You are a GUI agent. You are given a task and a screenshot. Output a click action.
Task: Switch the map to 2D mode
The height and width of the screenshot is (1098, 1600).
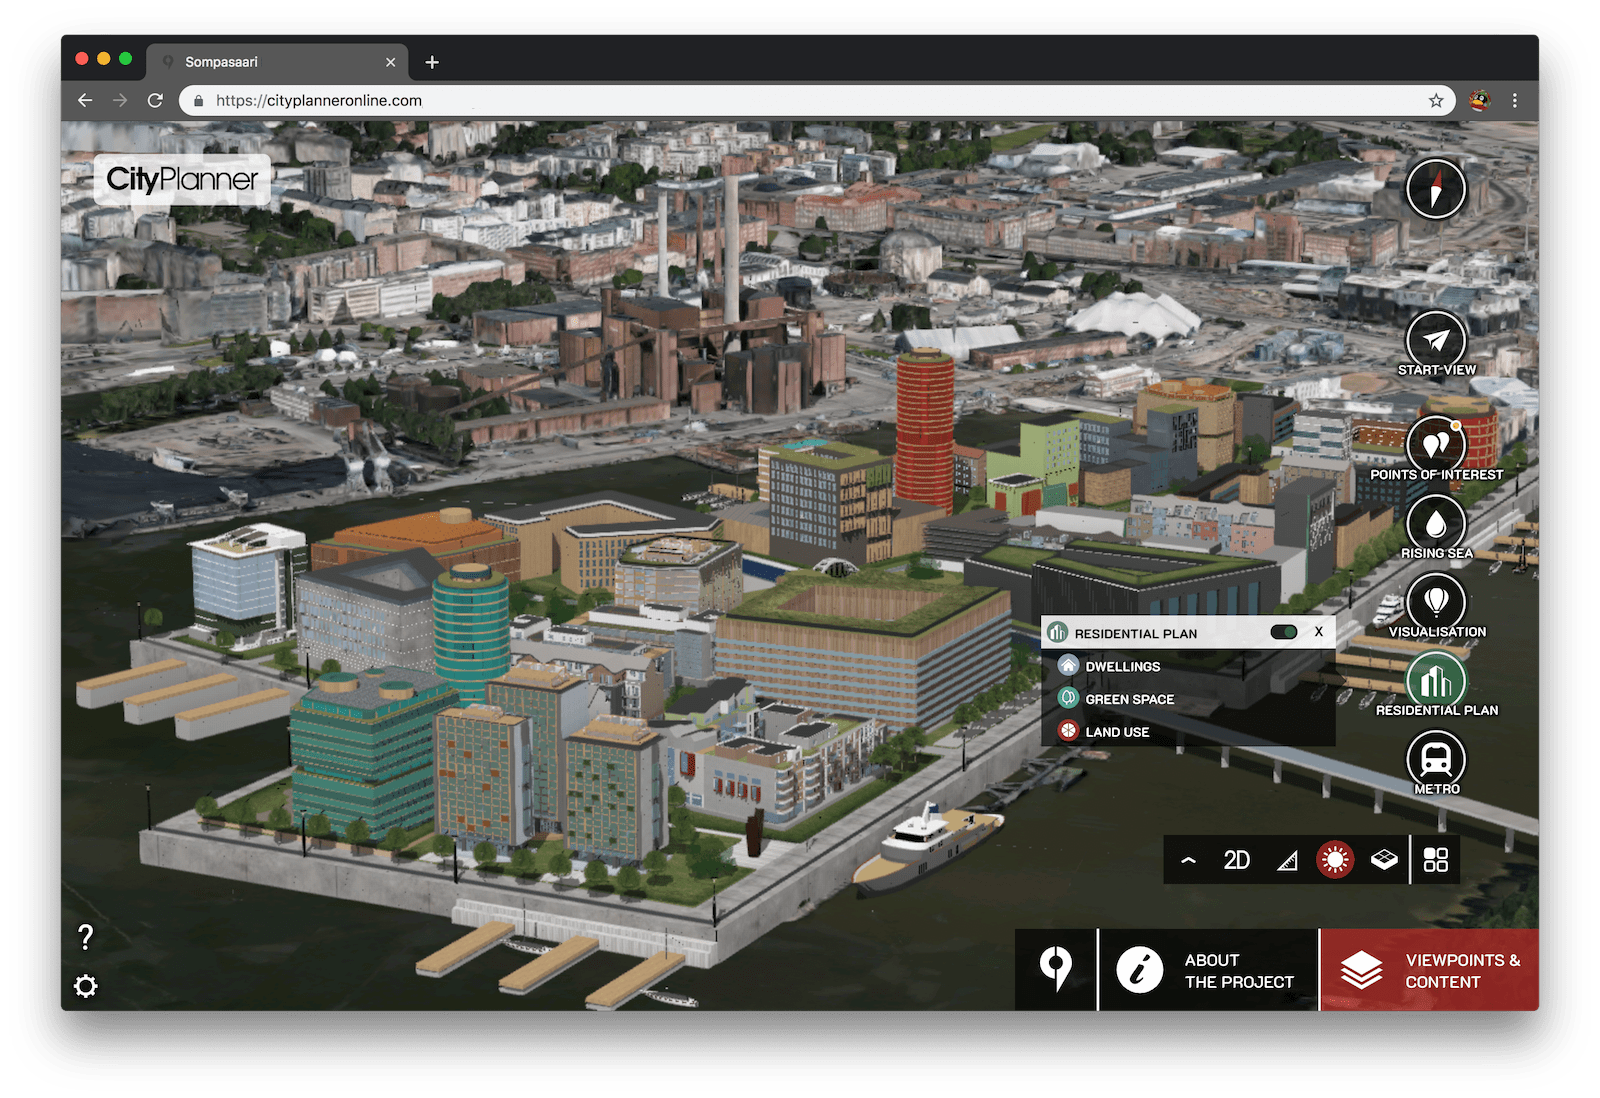pos(1237,859)
